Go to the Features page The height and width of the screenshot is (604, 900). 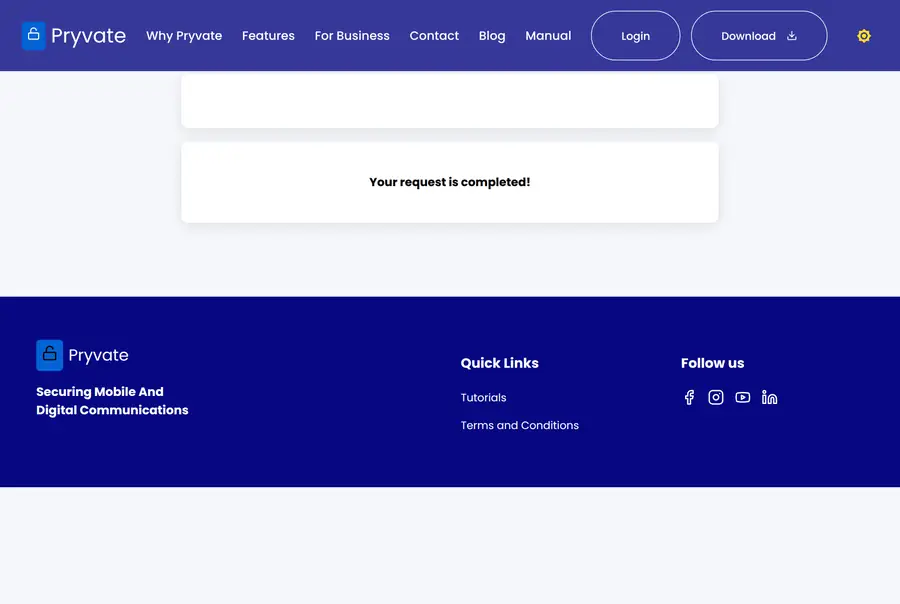click(268, 36)
